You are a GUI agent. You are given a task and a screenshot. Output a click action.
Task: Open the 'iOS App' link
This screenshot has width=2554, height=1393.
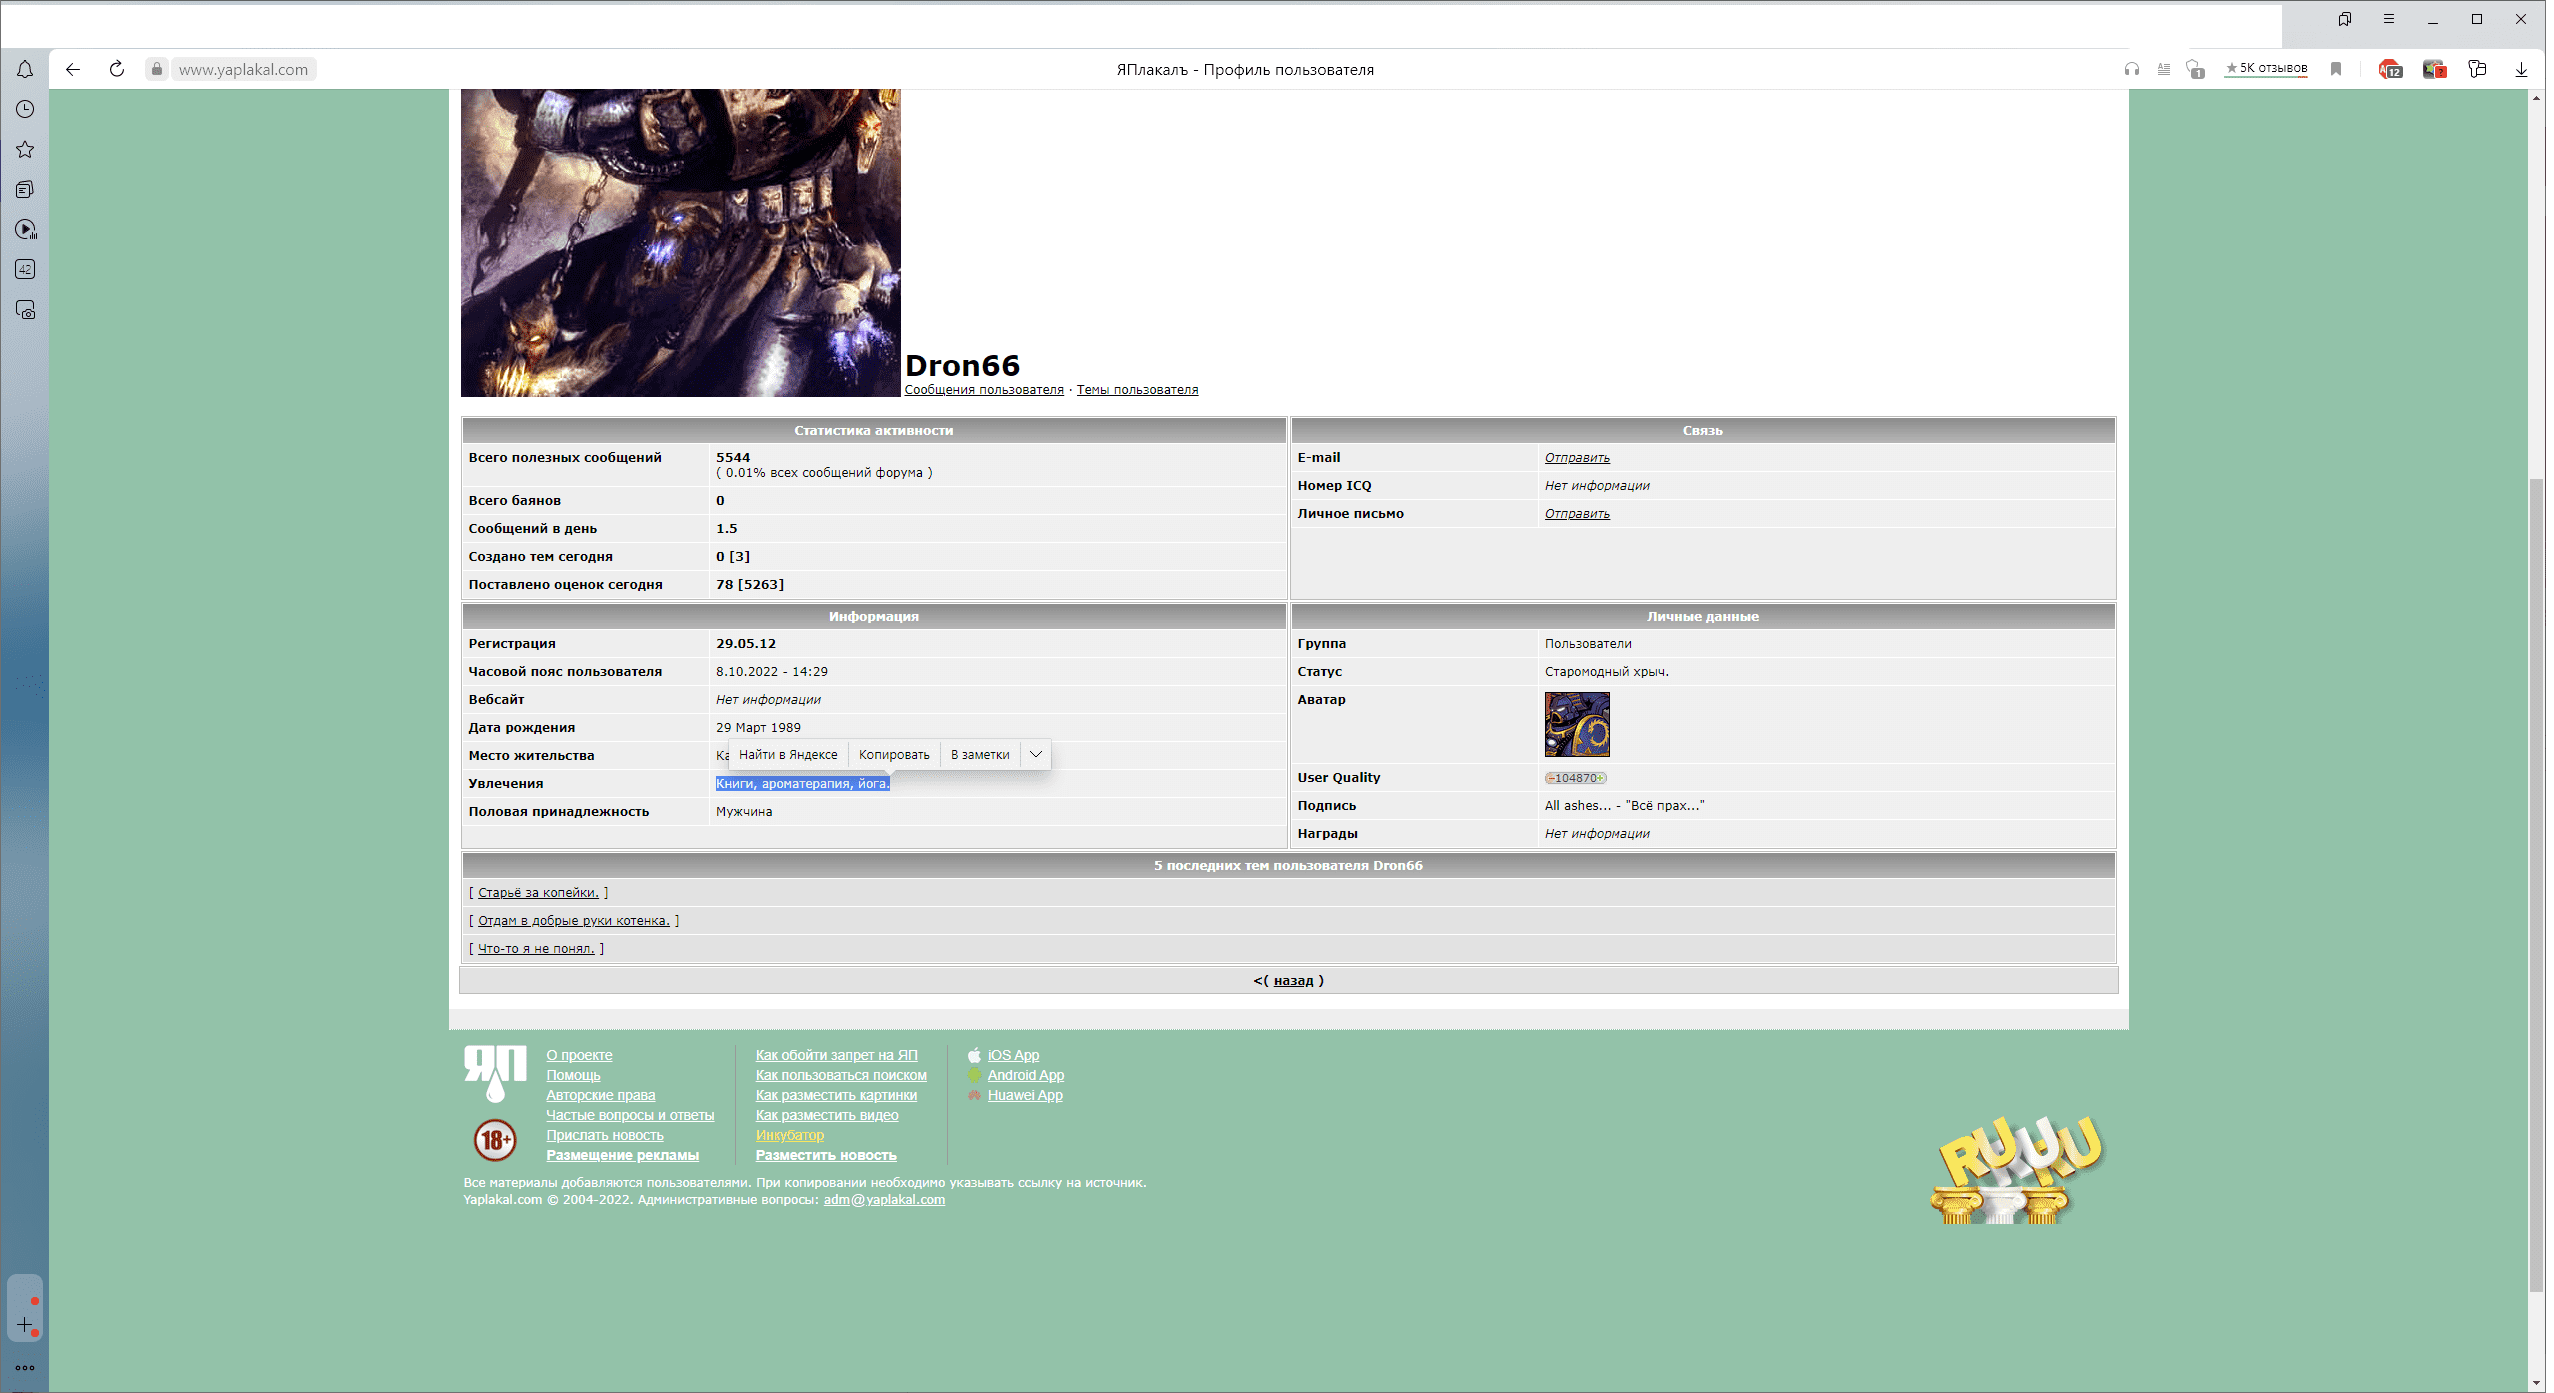tap(1013, 1055)
